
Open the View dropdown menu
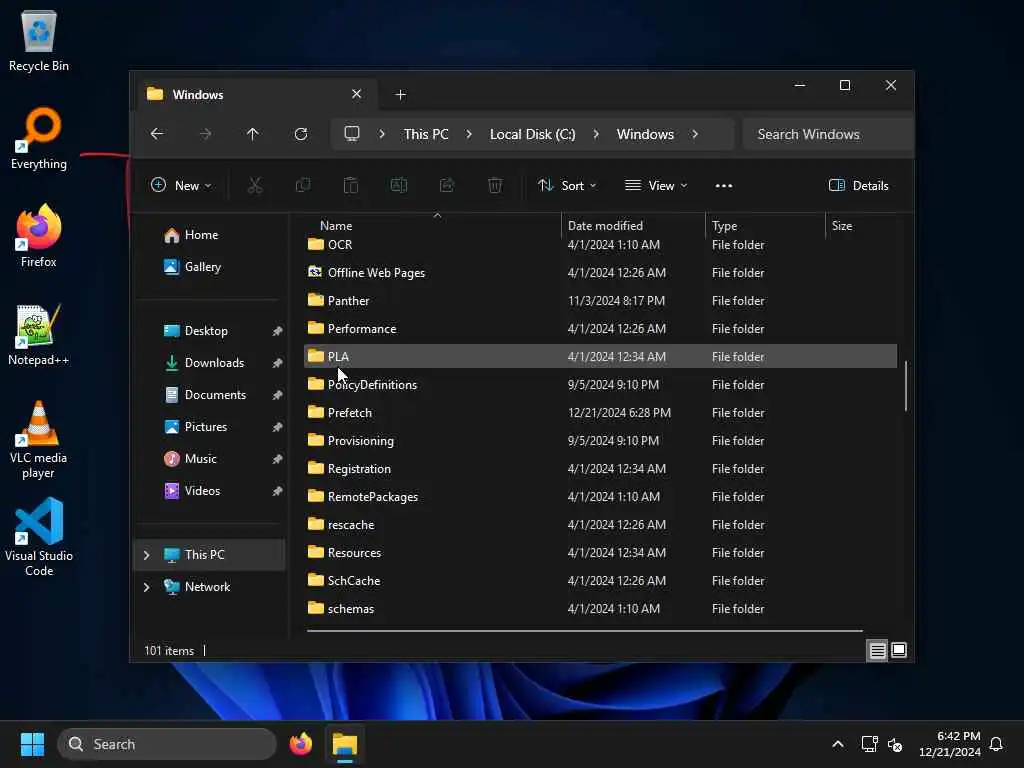(656, 185)
